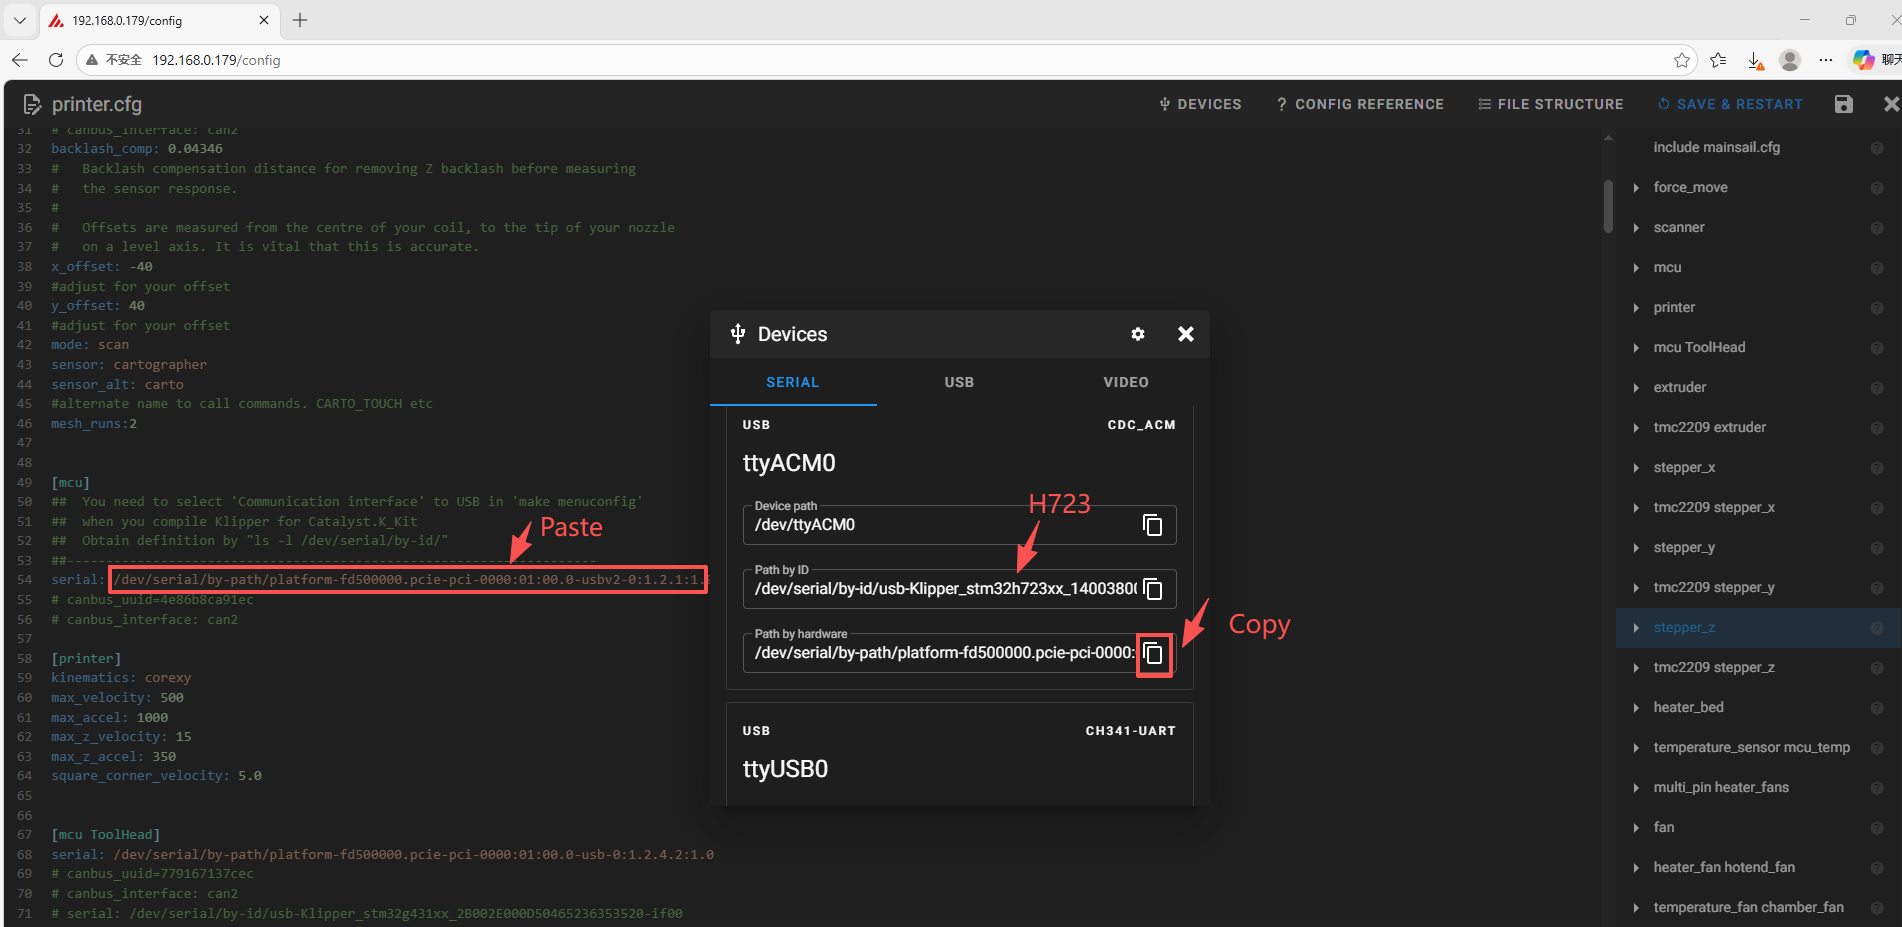
Task: Show help for stepper_x section
Action: 1877,468
